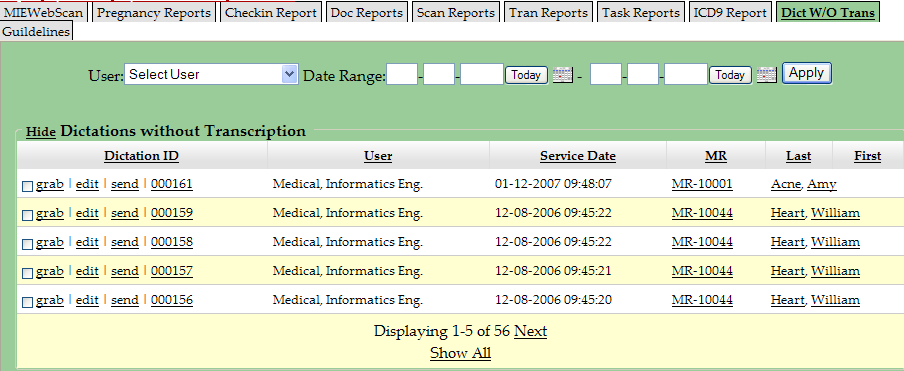Image resolution: width=904 pixels, height=371 pixels.
Task: Edit dictation 000157
Action: click(x=87, y=271)
